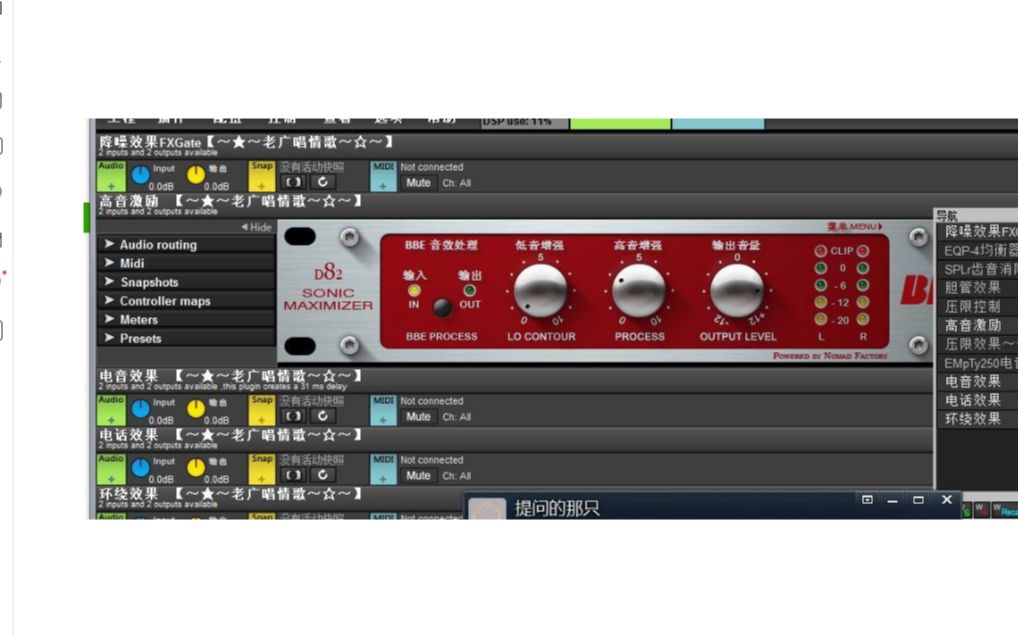Click Not connected label in the 降噪效果FXGate row
This screenshot has width=1018, height=636.
point(432,167)
